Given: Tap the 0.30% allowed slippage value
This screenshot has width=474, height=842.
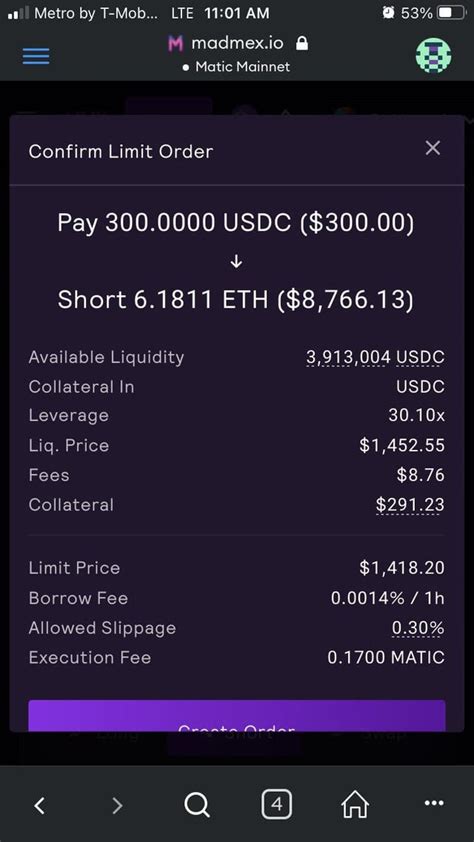Looking at the screenshot, I should pyautogui.click(x=418, y=628).
